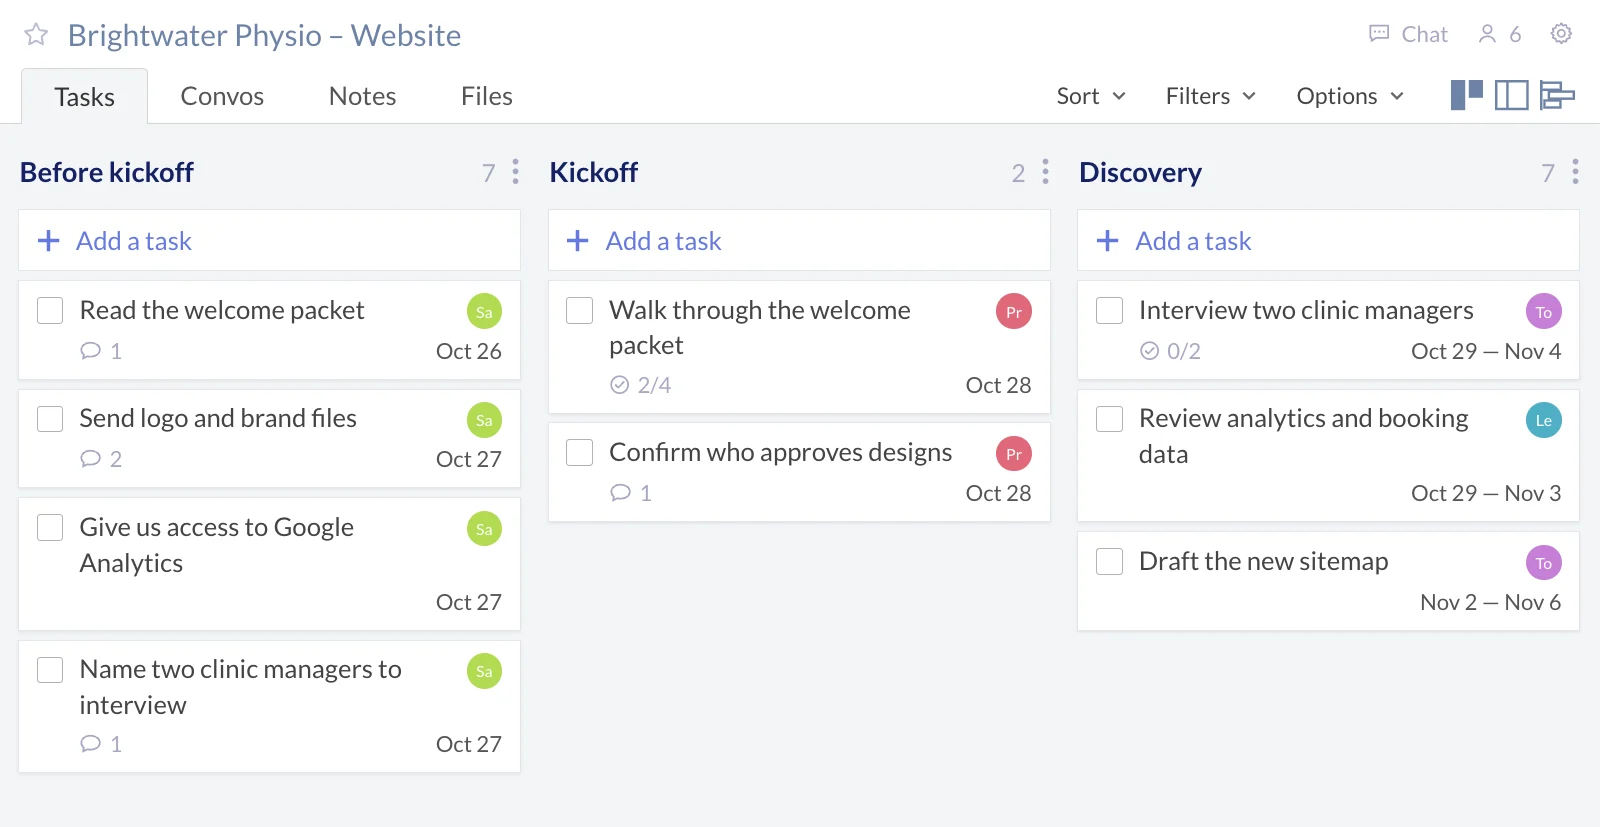The image size is (1600, 827).
Task: Open Discovery column options menu
Action: pos(1575,172)
